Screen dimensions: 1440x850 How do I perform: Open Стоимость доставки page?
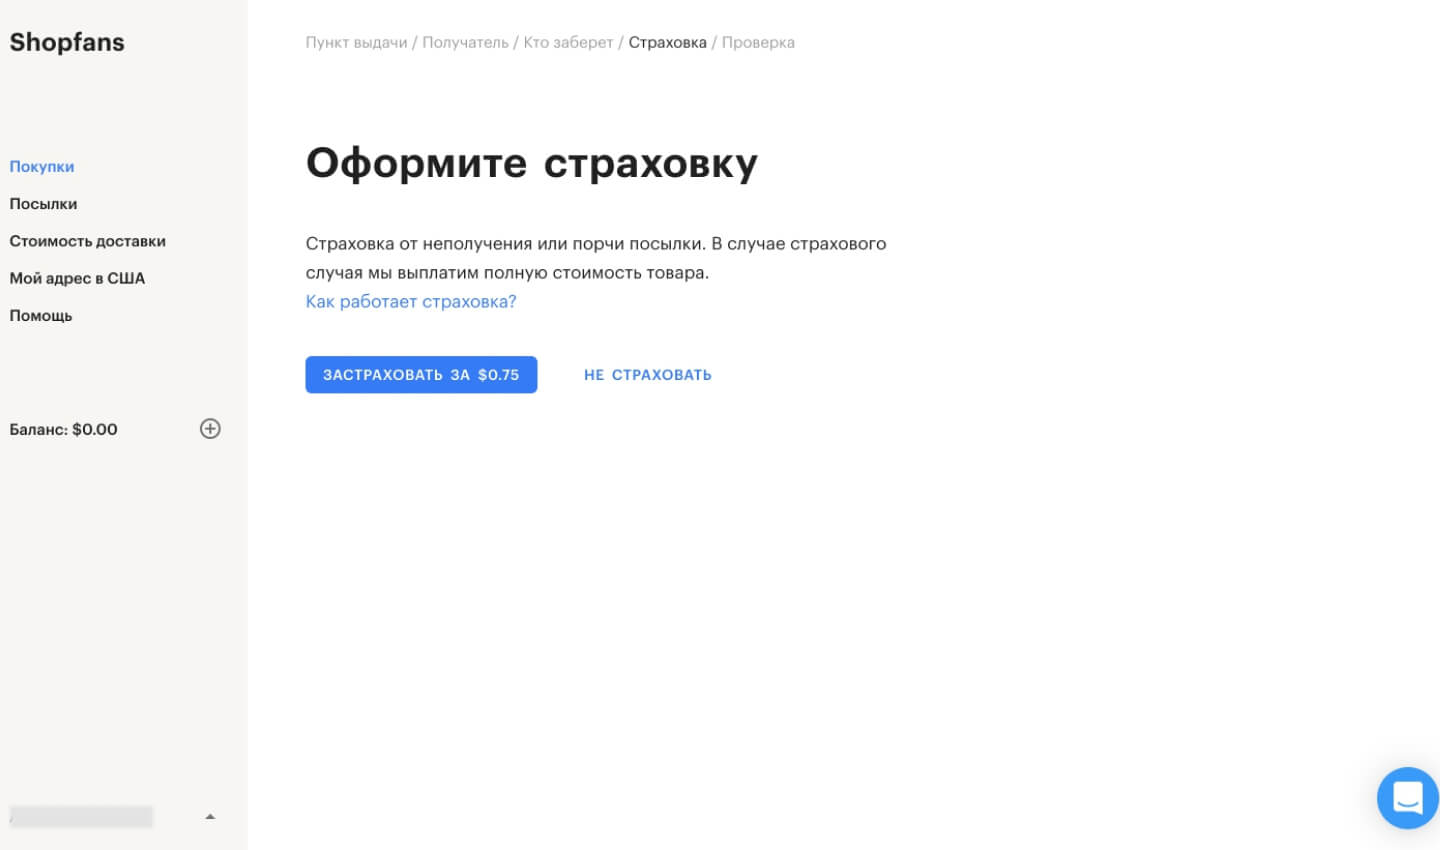(87, 241)
